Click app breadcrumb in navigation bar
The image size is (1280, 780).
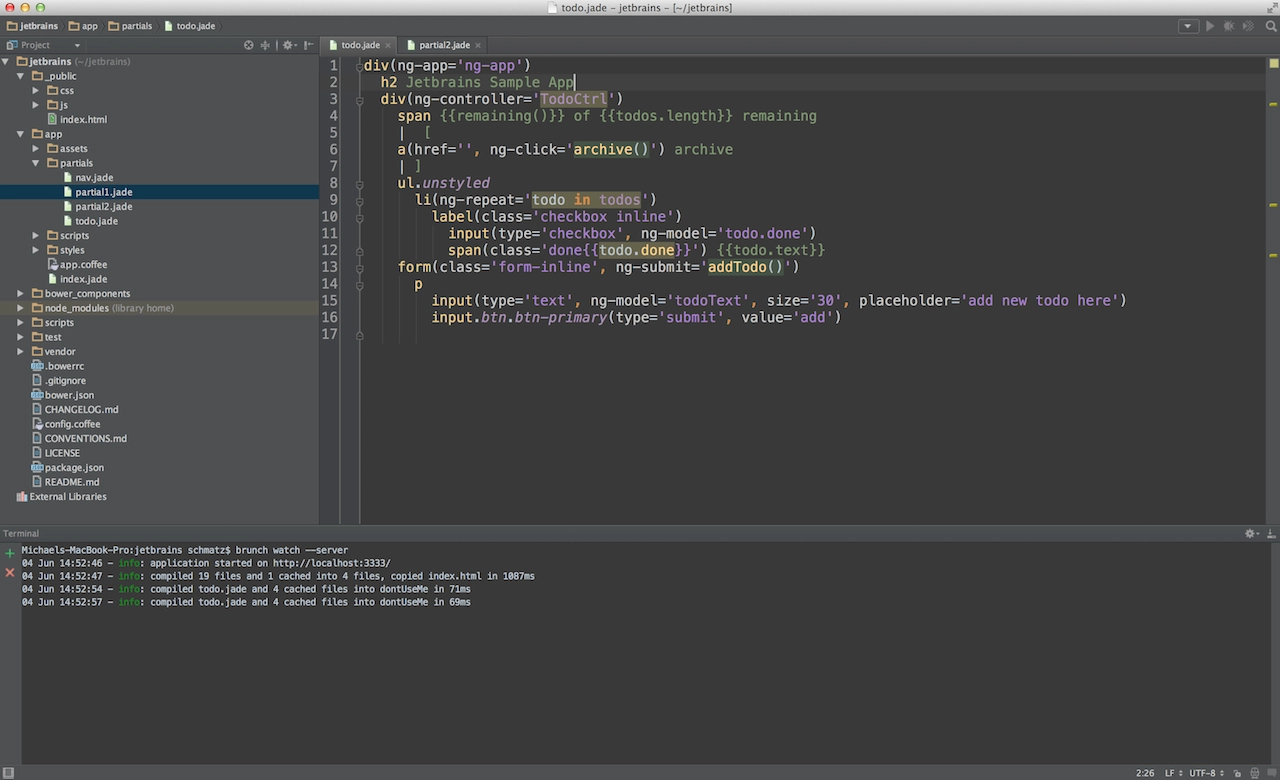pos(82,26)
